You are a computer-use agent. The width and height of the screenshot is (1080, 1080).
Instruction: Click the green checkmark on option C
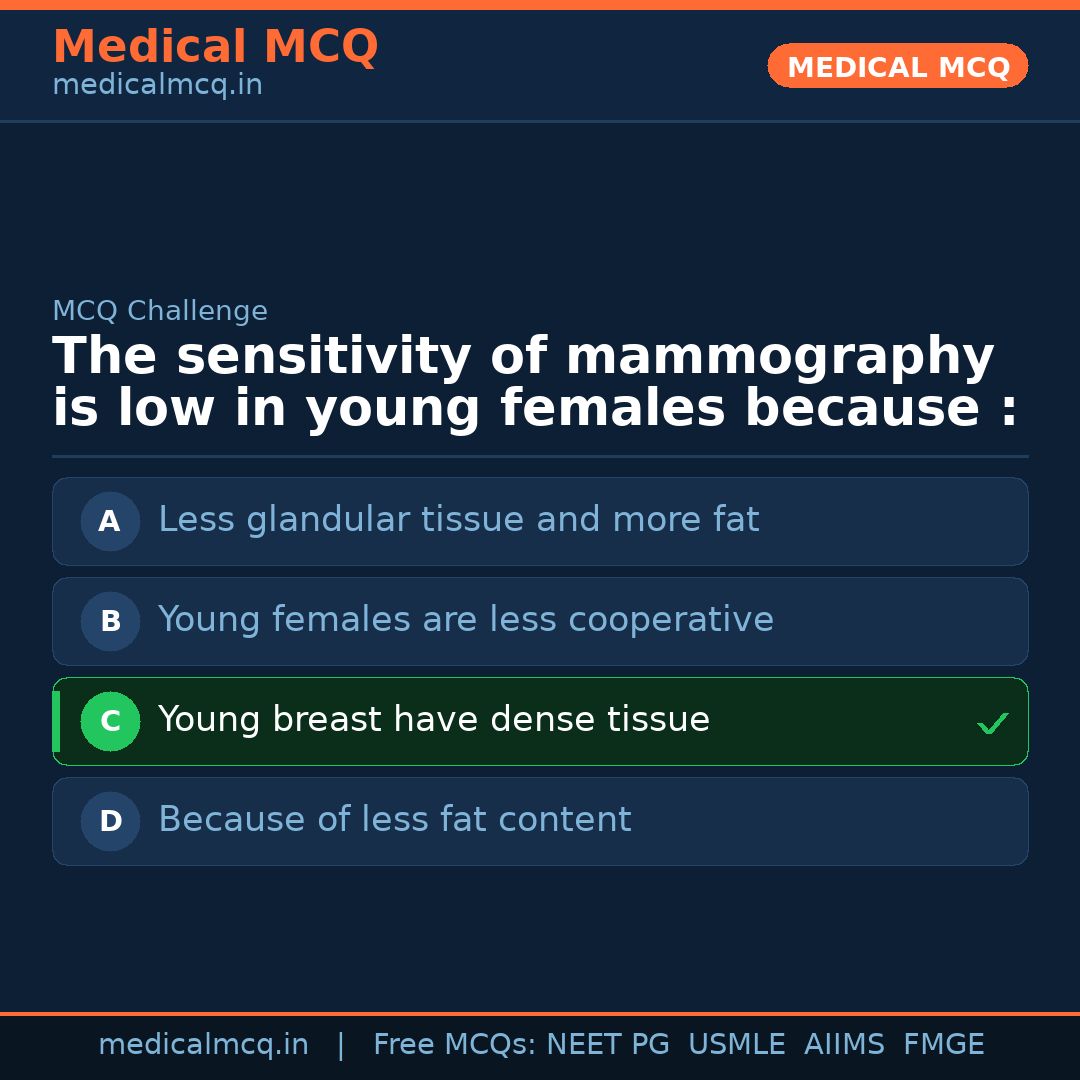click(992, 723)
